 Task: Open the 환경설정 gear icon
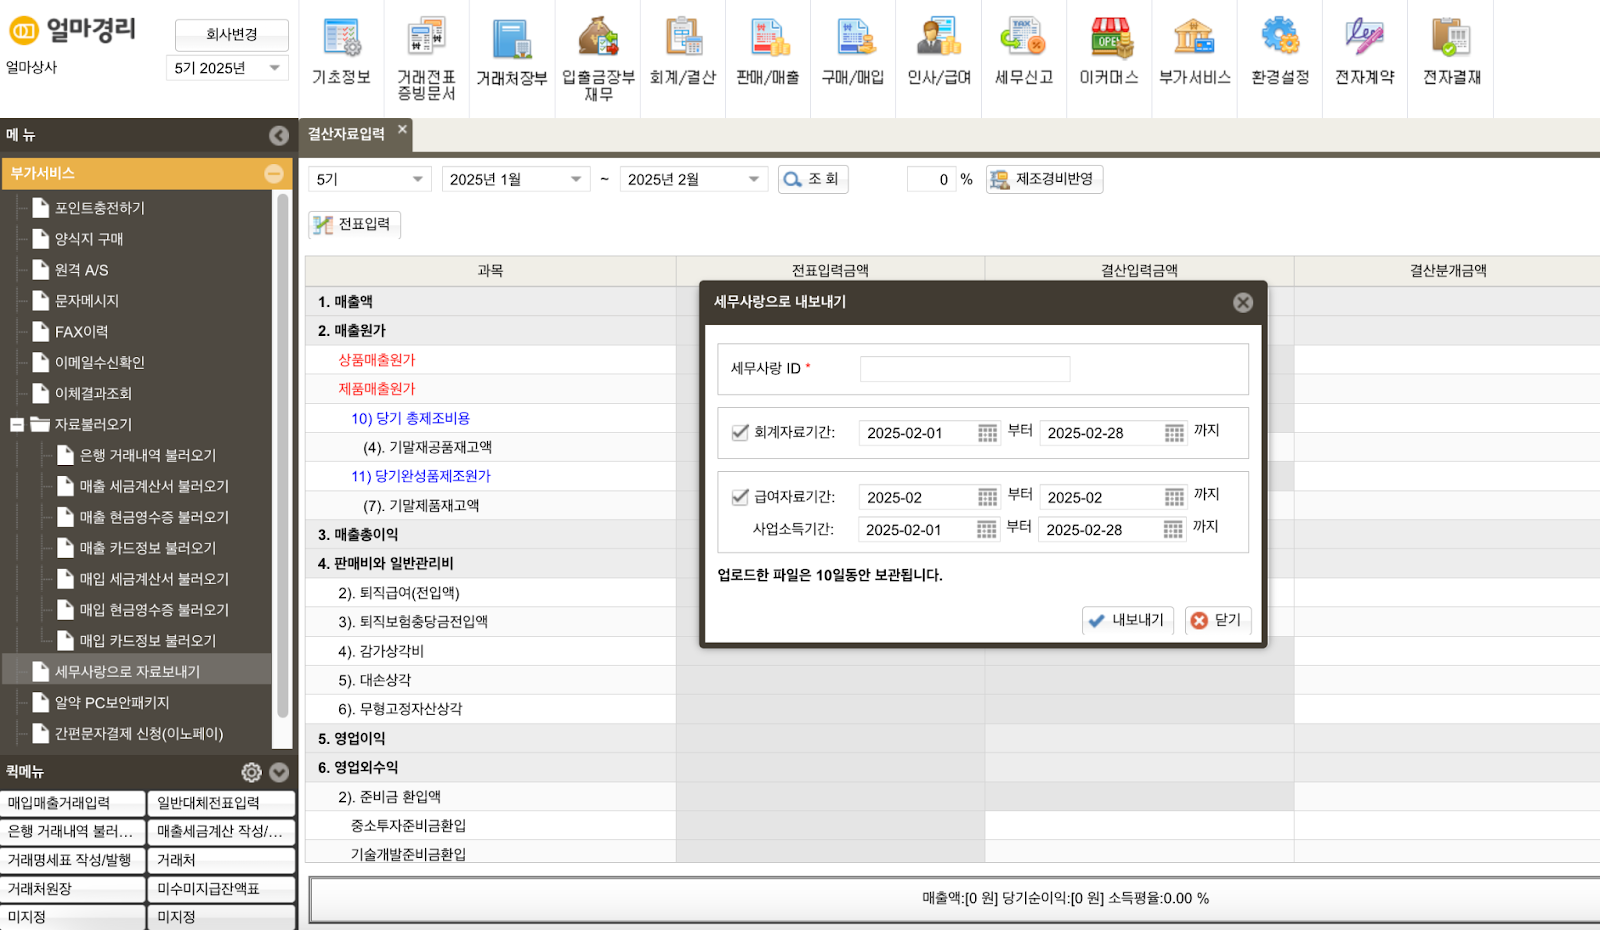click(1280, 51)
